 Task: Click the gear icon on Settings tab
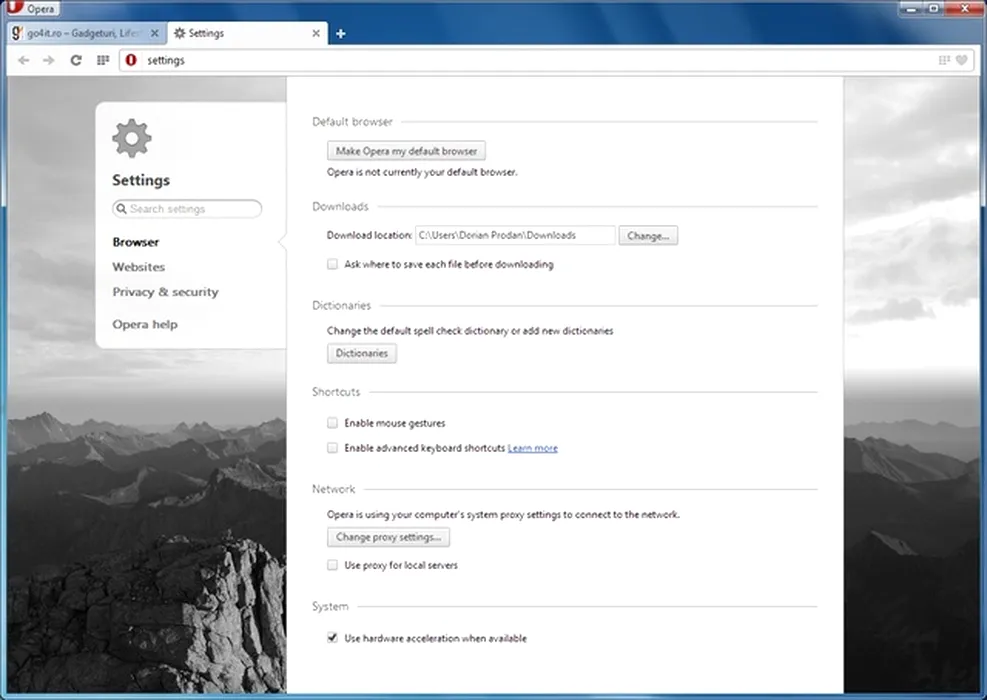pos(179,33)
